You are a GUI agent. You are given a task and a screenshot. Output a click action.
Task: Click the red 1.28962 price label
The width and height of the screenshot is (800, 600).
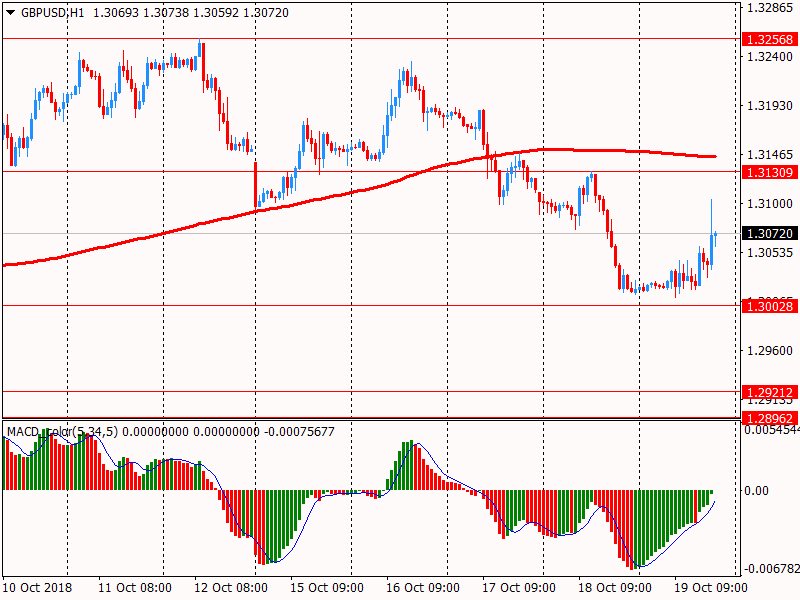pos(770,417)
